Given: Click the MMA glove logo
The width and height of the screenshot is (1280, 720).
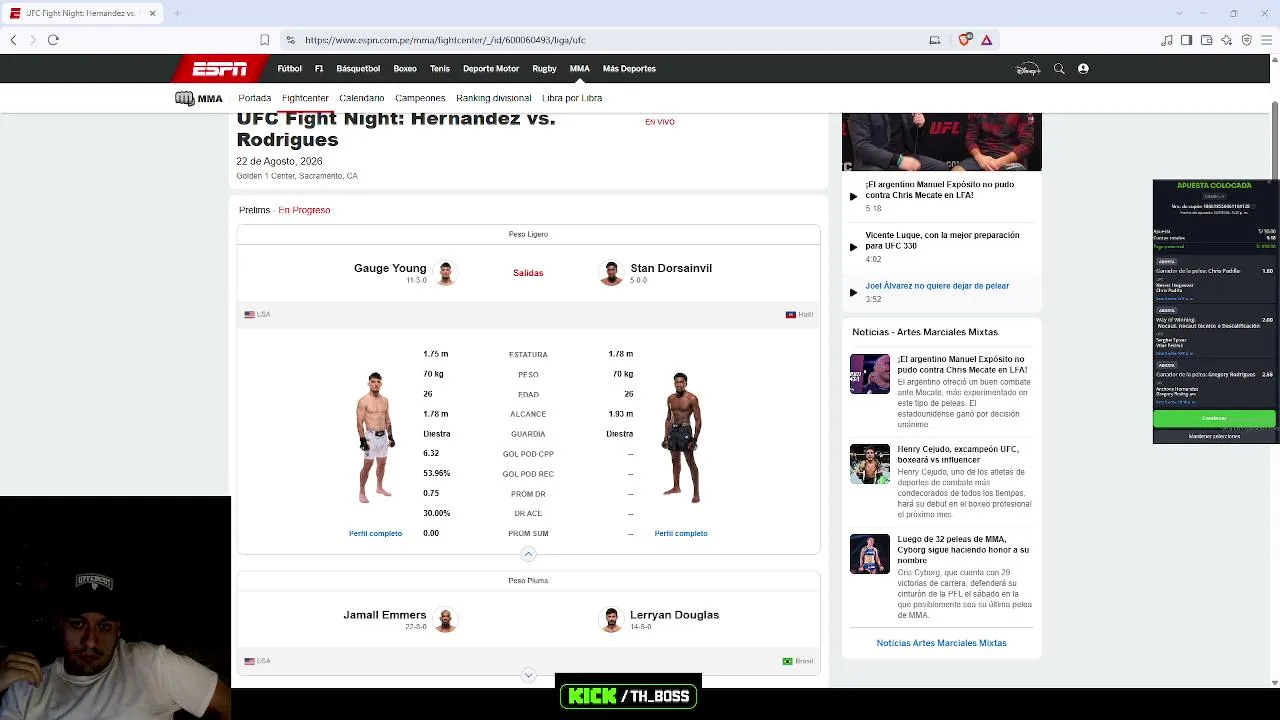Looking at the screenshot, I should 199,98.
